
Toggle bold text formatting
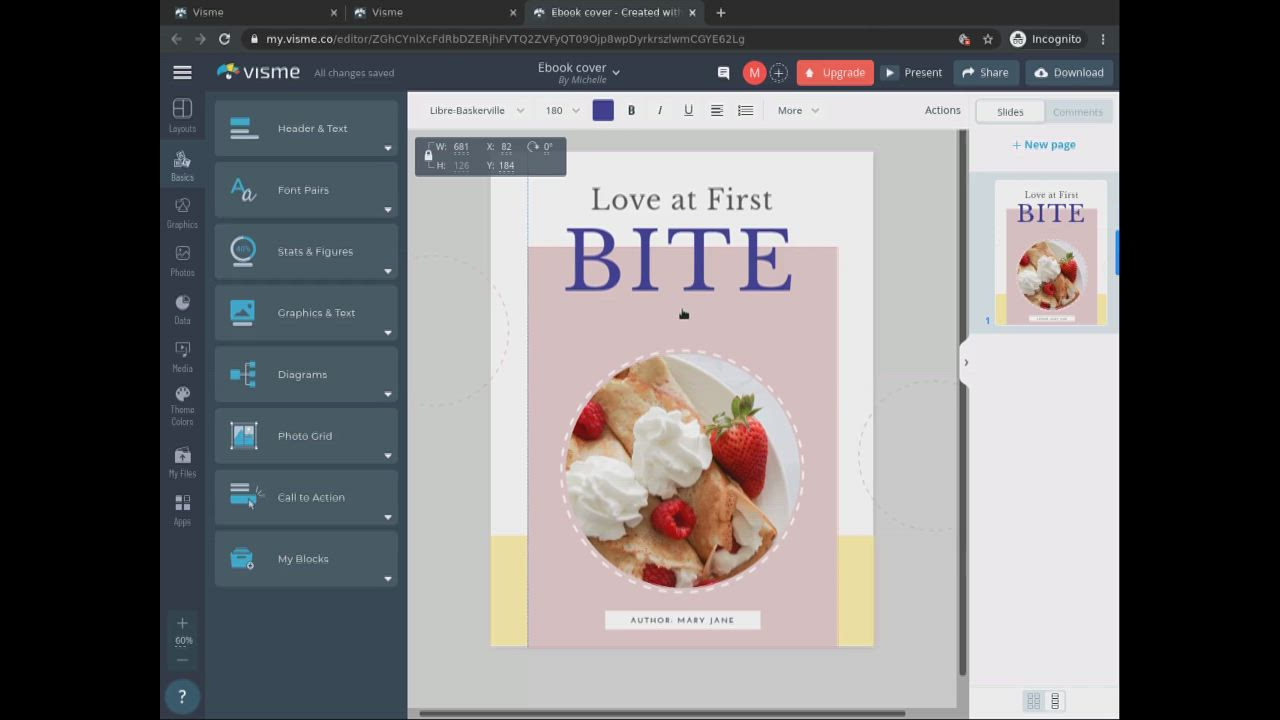(631, 111)
